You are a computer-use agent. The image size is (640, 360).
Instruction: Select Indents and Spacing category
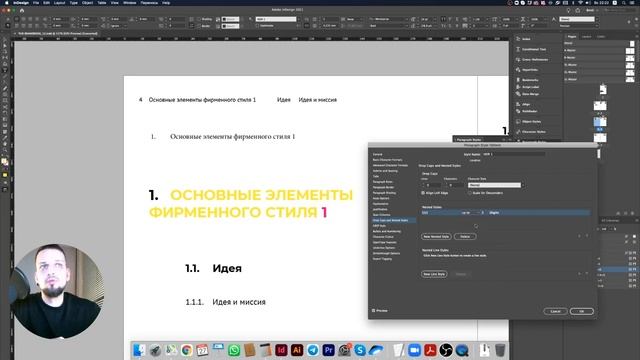coord(385,171)
